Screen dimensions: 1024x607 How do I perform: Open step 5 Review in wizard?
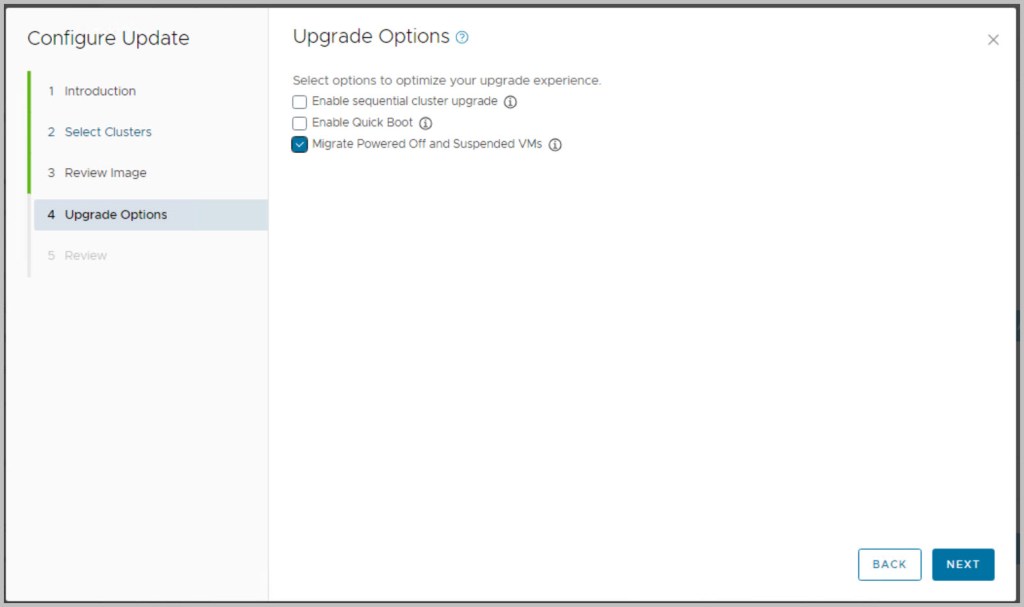(x=86, y=256)
